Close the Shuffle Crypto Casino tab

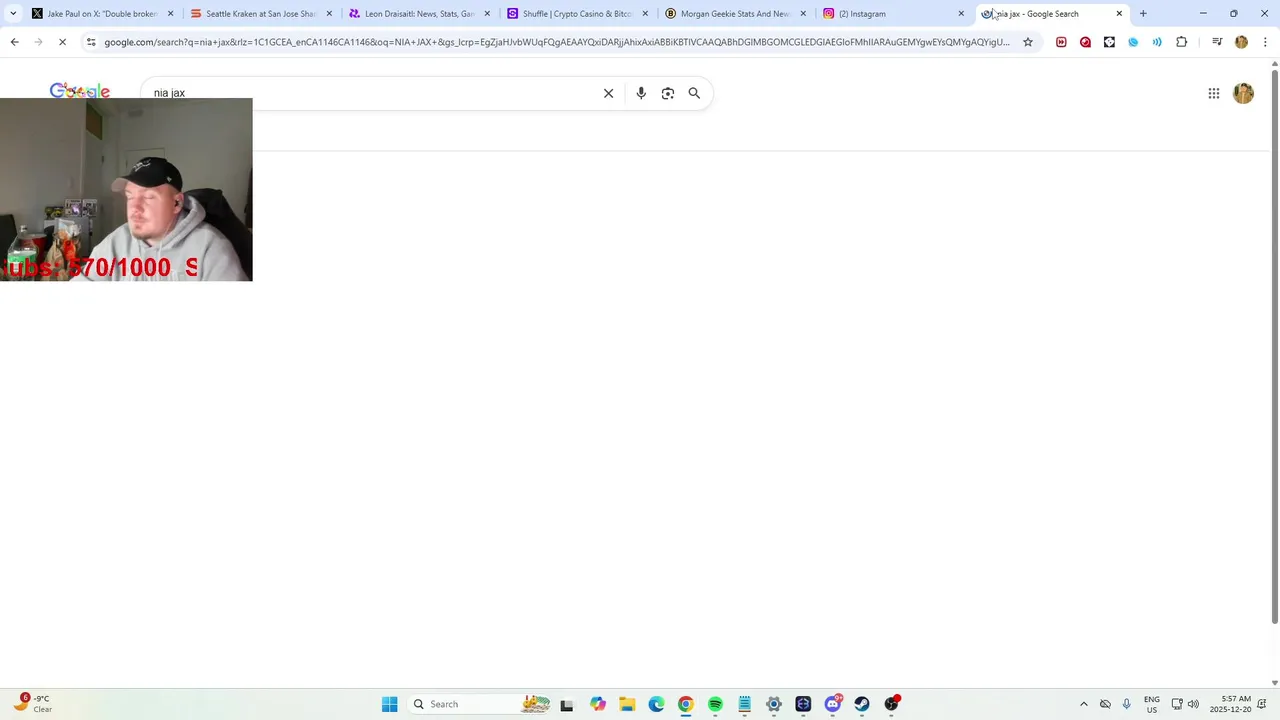pos(645,14)
